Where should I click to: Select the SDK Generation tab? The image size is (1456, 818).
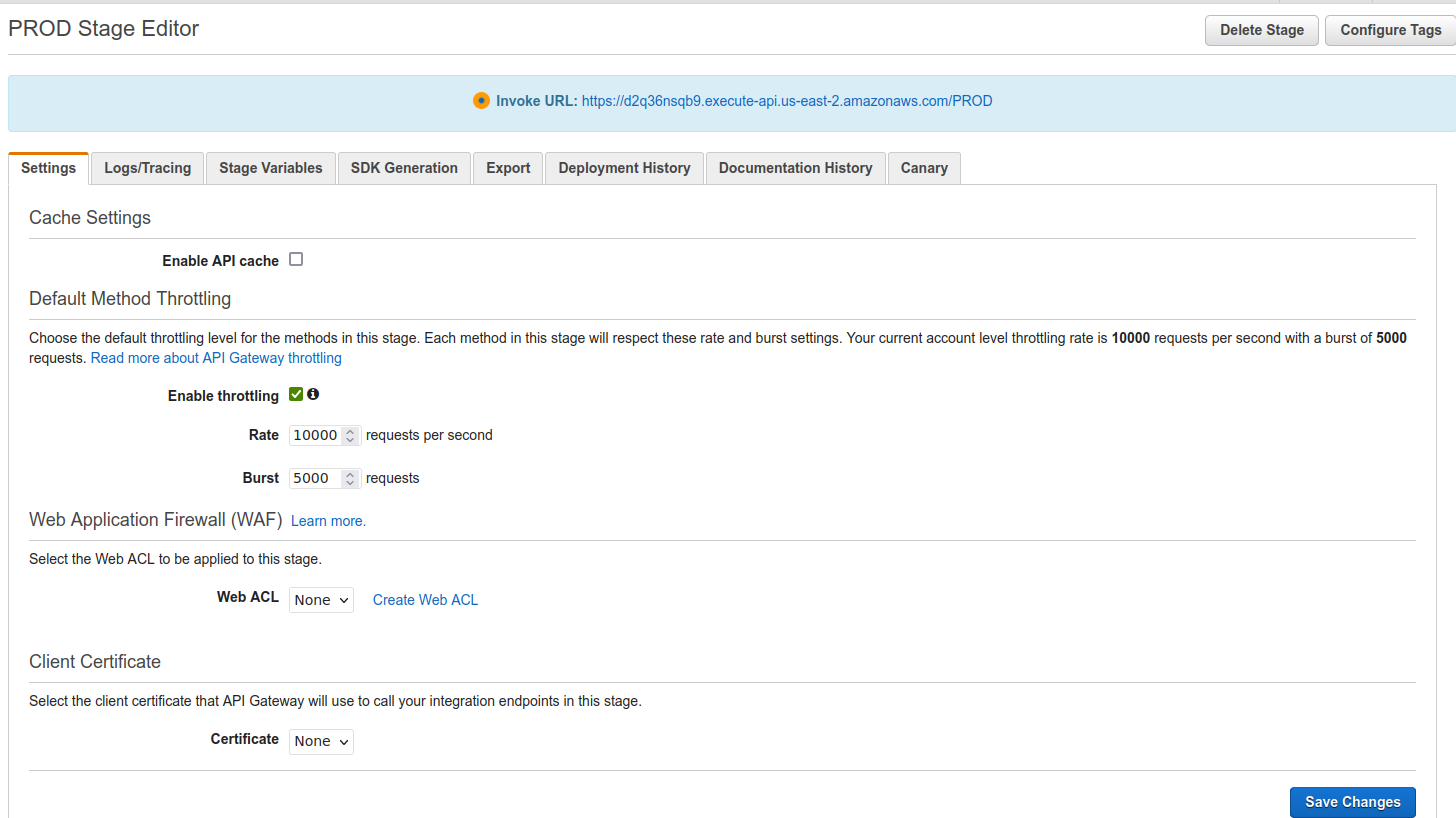[404, 167]
